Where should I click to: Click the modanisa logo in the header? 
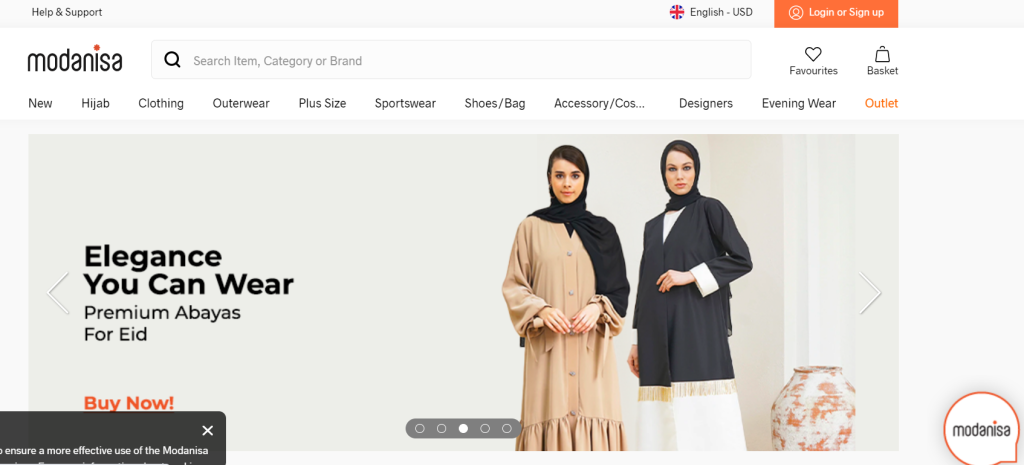point(74,59)
